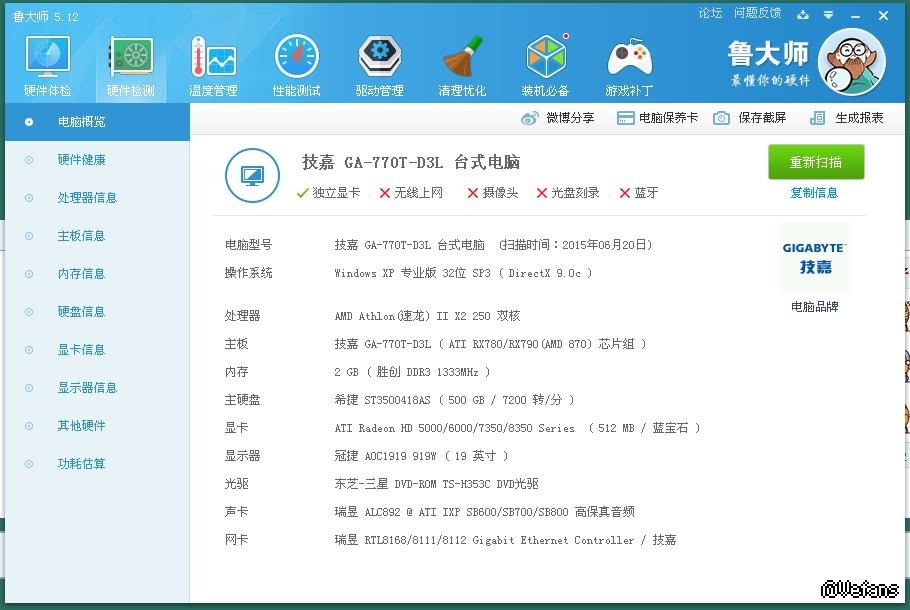The height and width of the screenshot is (610, 910).
Task: Open 硬盘信息 sidebar item
Action: point(81,312)
